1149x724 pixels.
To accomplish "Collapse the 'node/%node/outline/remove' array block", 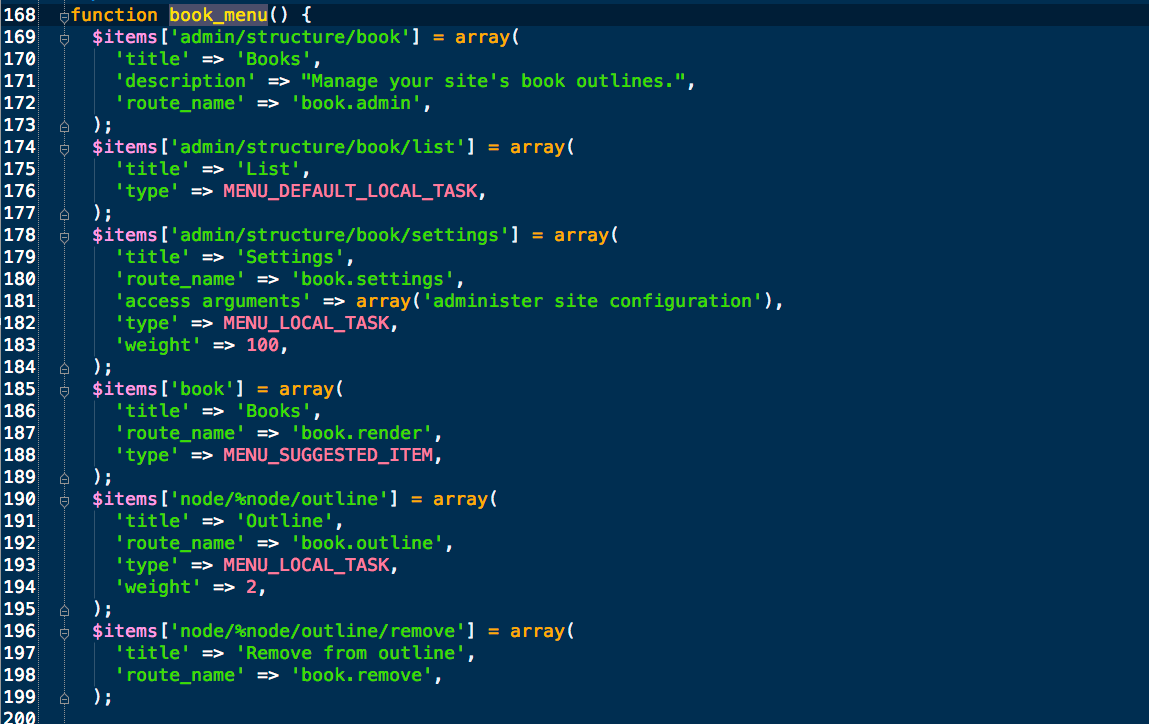I will tap(65, 632).
